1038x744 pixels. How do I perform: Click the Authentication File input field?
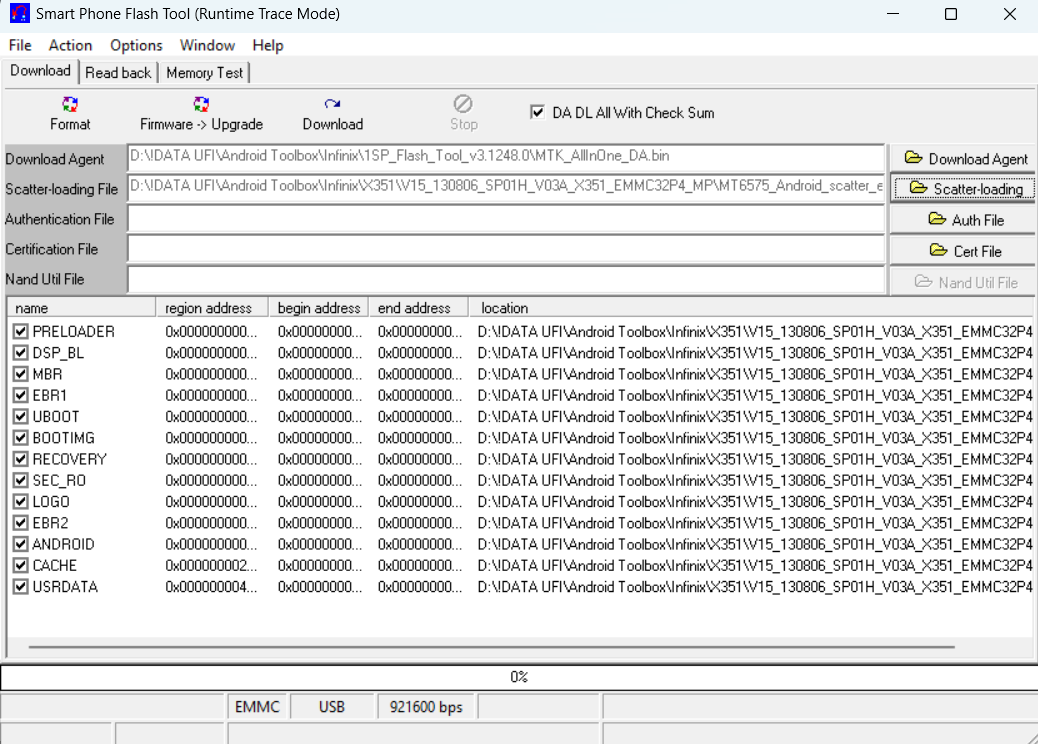(x=506, y=219)
